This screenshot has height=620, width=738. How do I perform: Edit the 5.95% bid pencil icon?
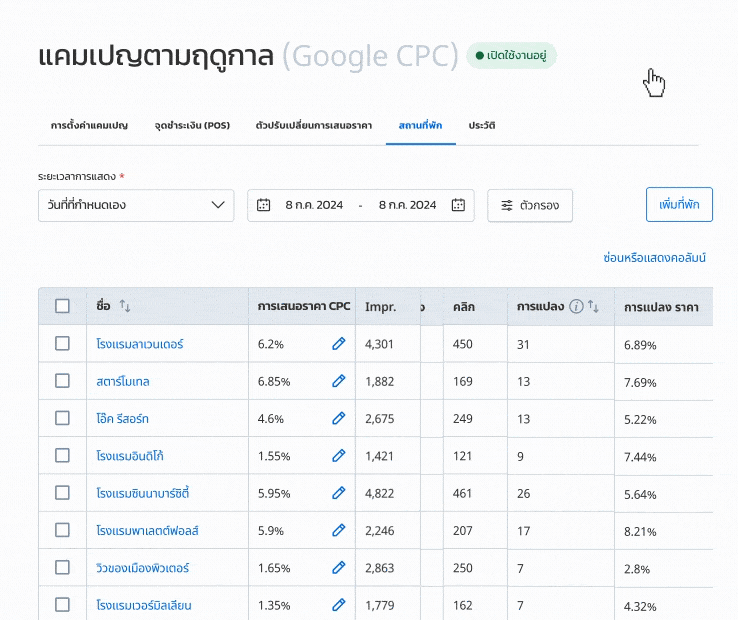pos(338,493)
